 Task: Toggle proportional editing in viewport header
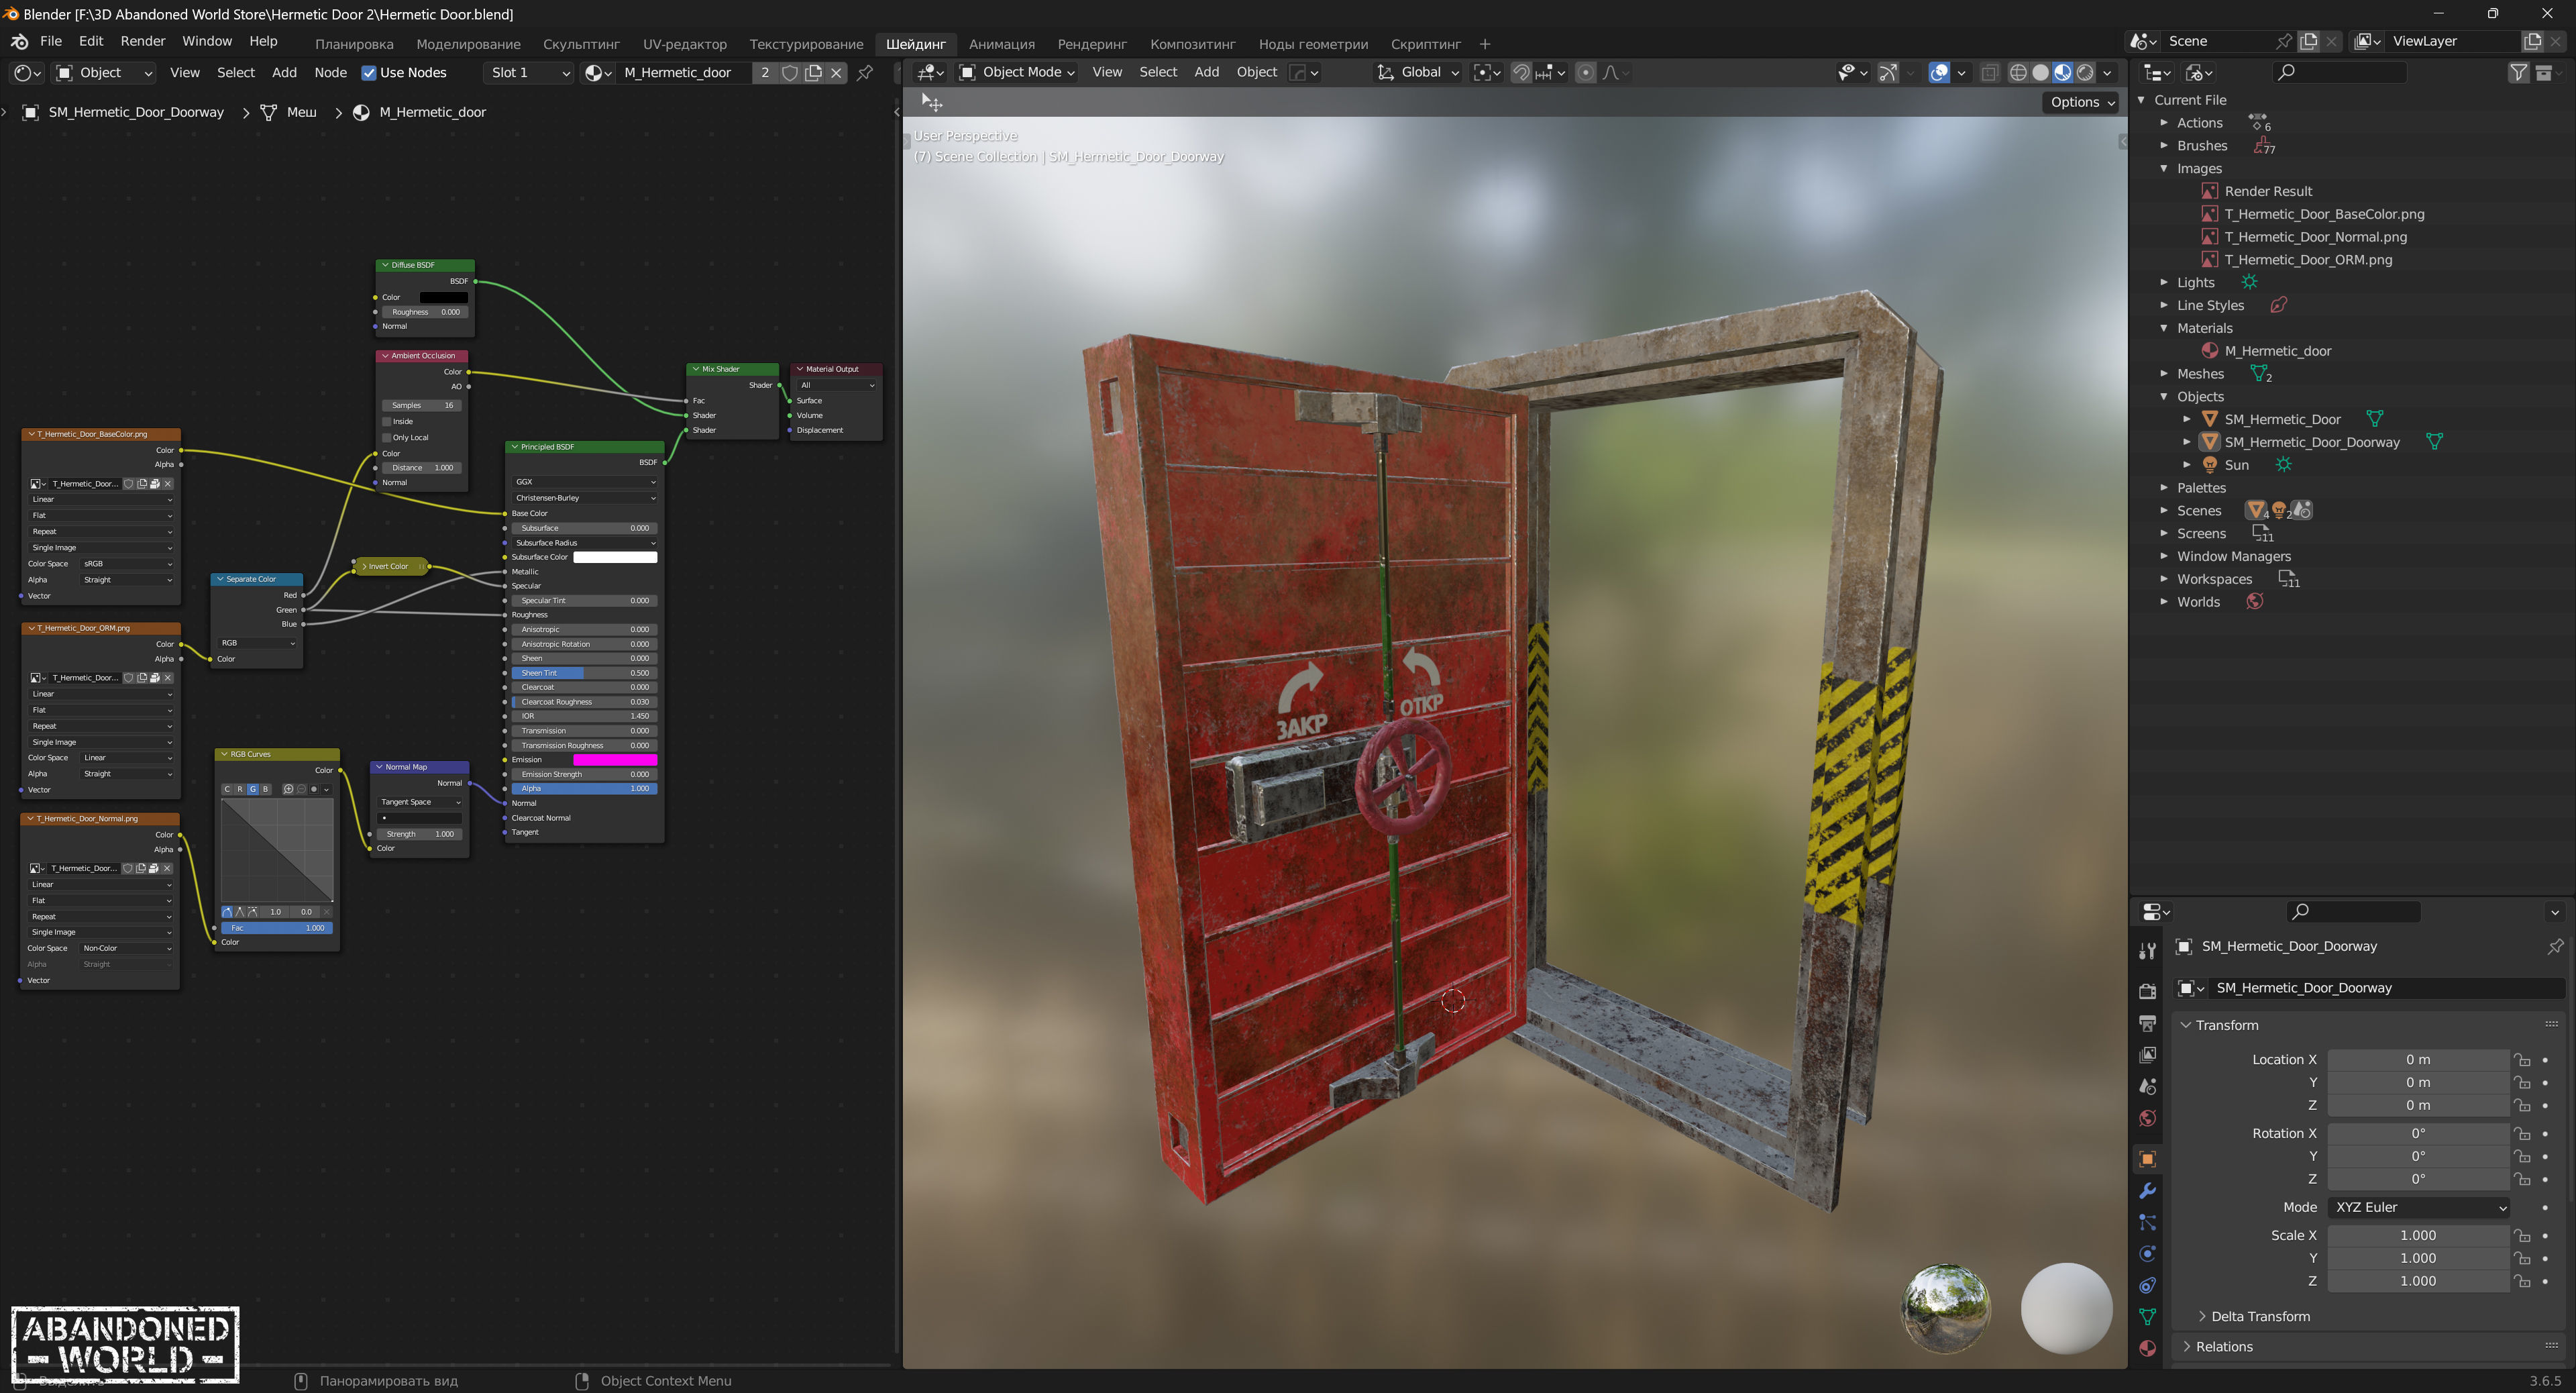1585,72
